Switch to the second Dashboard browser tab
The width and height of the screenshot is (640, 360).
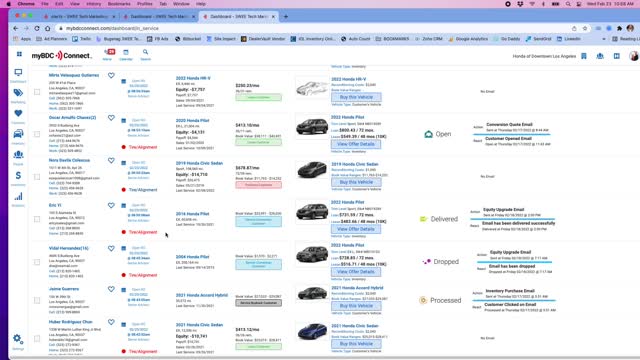[x=158, y=16]
